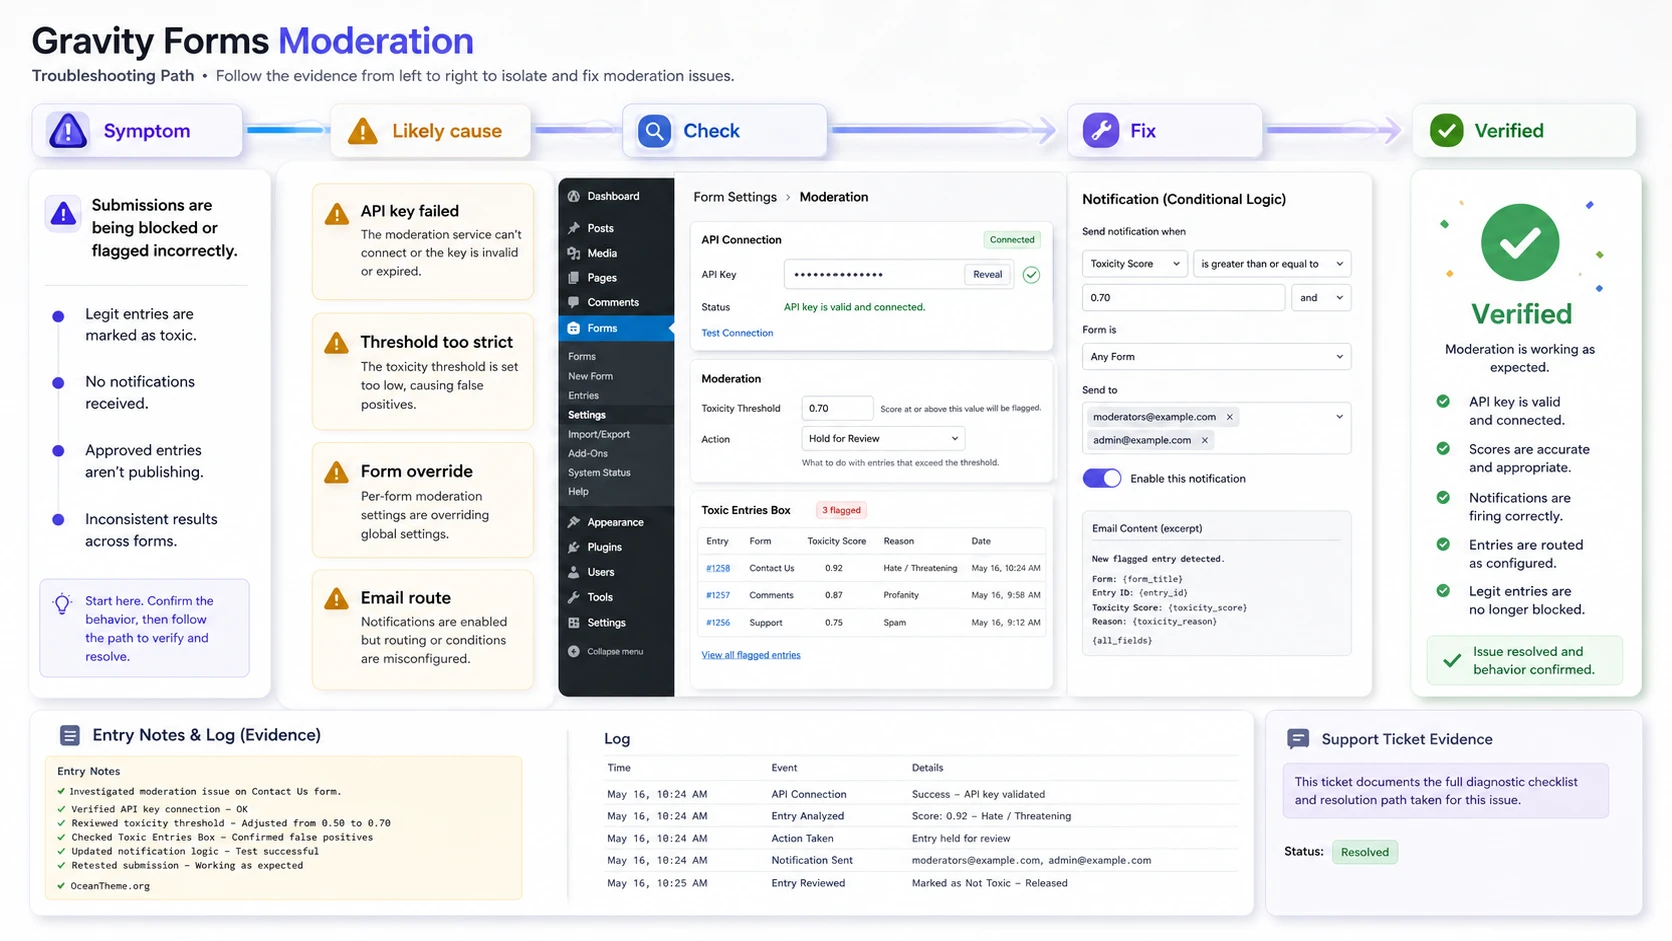Click the Tools wrench icon in sidebar
Screen dimensions: 1672x941
(574, 597)
